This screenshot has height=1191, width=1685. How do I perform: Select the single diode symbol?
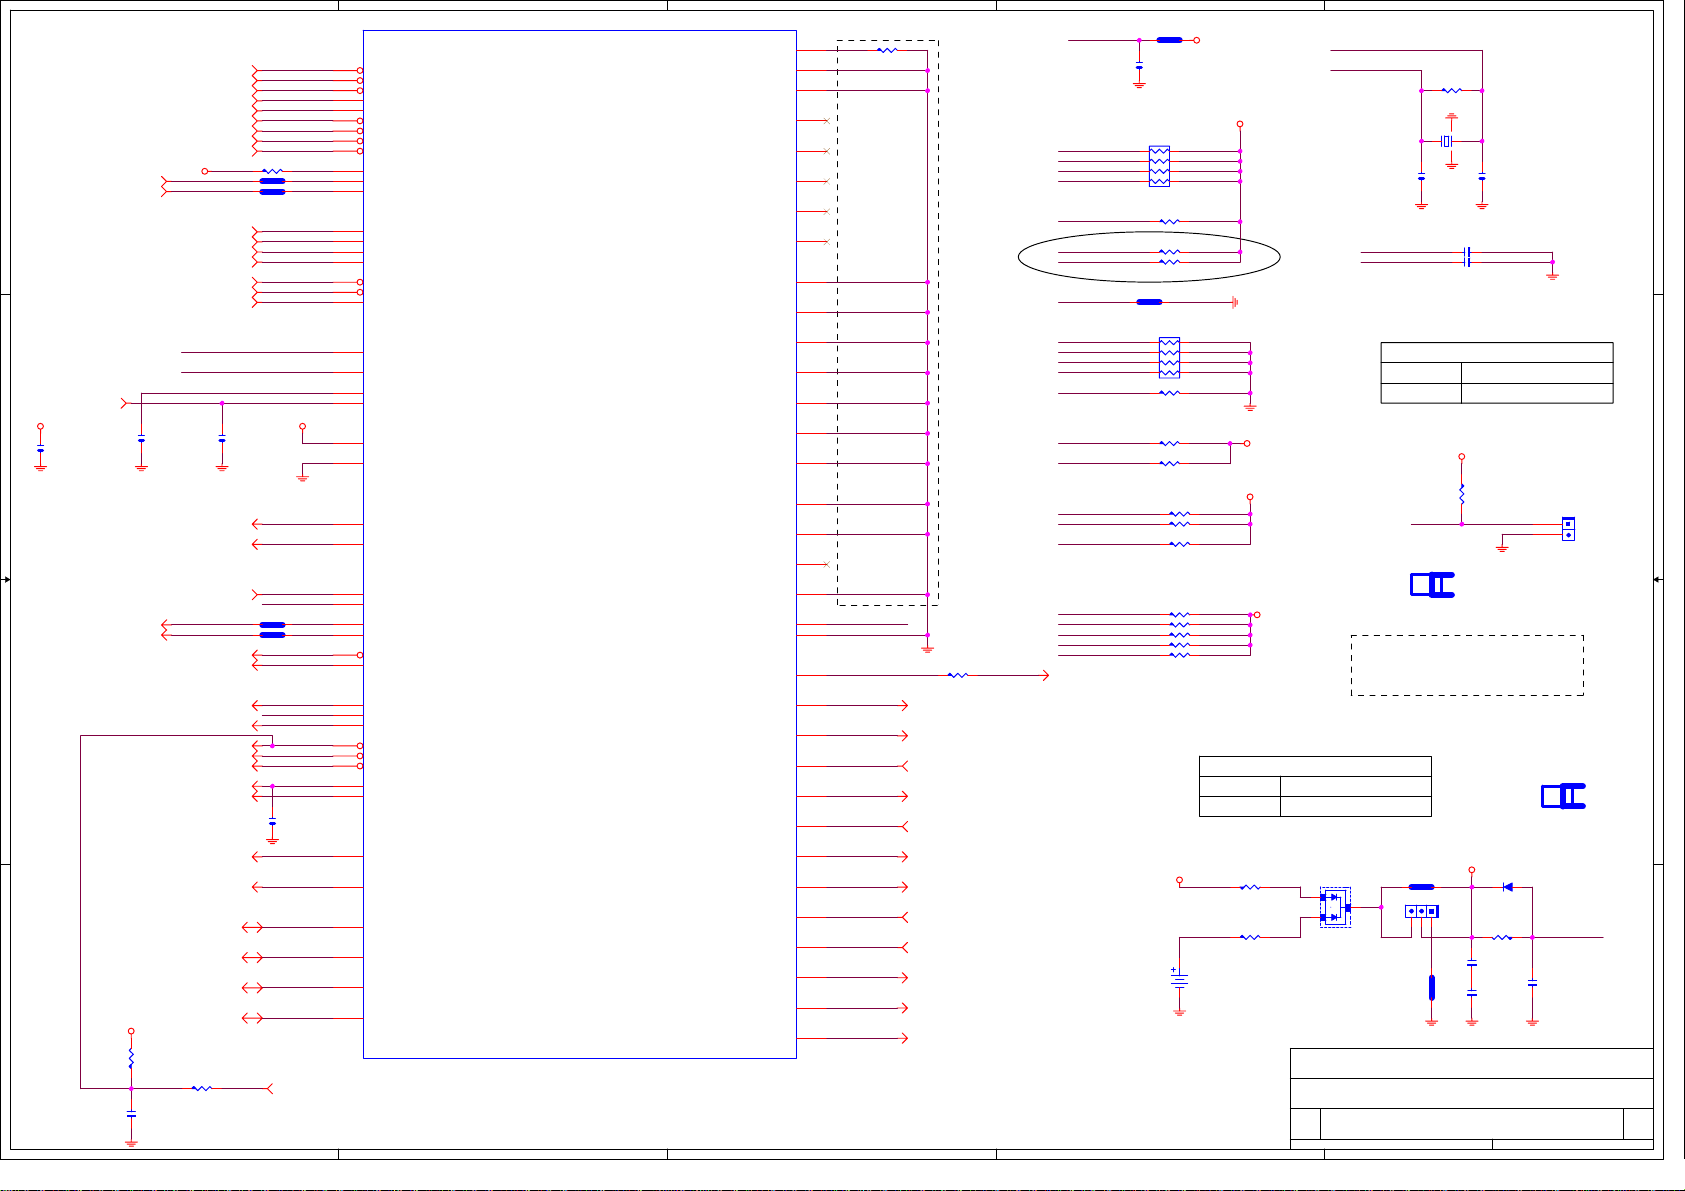point(1508,887)
